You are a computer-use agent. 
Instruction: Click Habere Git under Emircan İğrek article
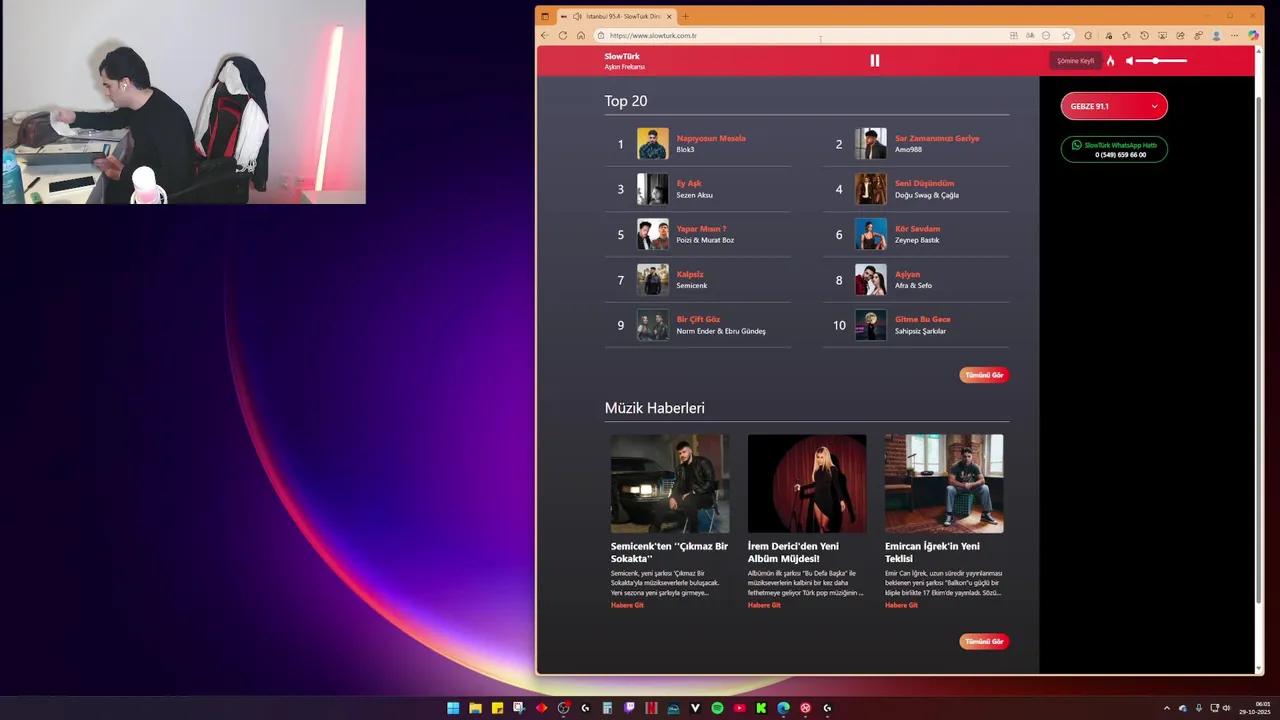pos(901,605)
